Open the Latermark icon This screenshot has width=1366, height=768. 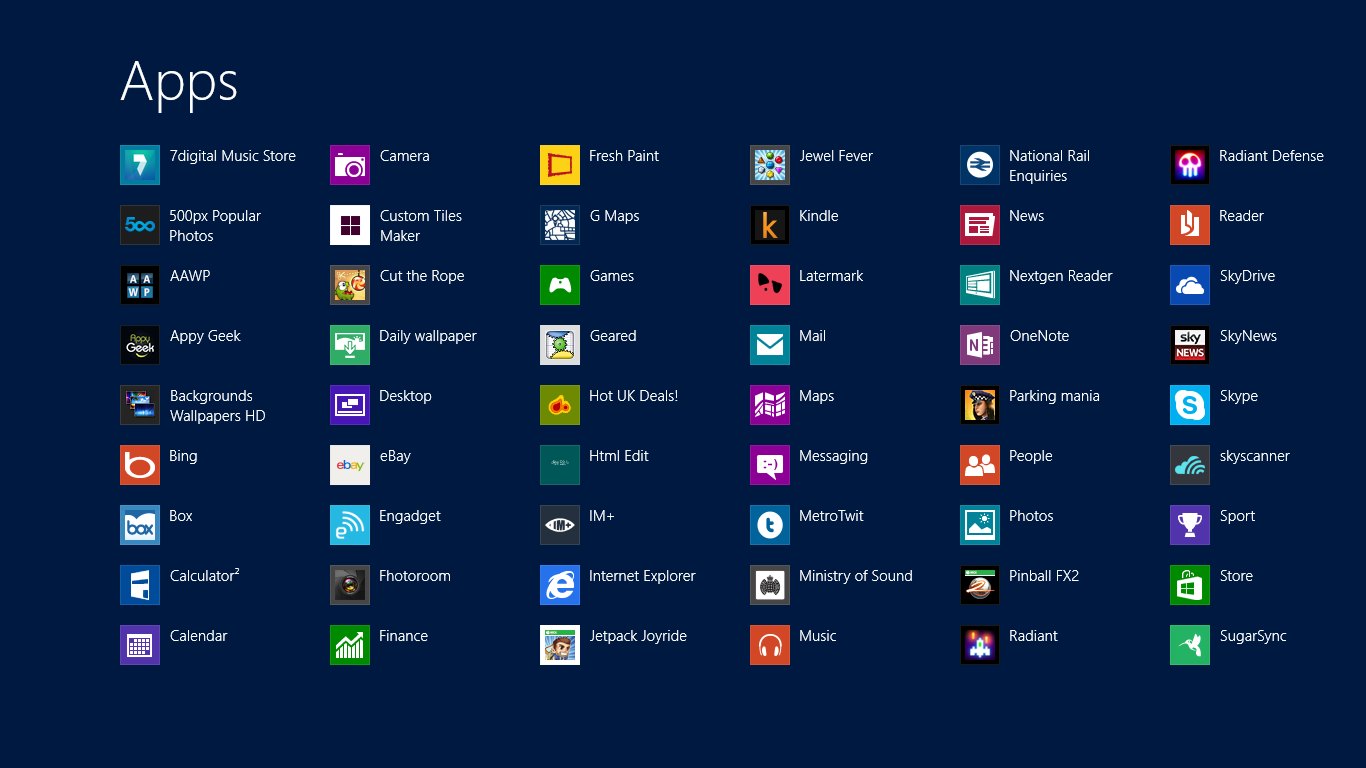770,285
